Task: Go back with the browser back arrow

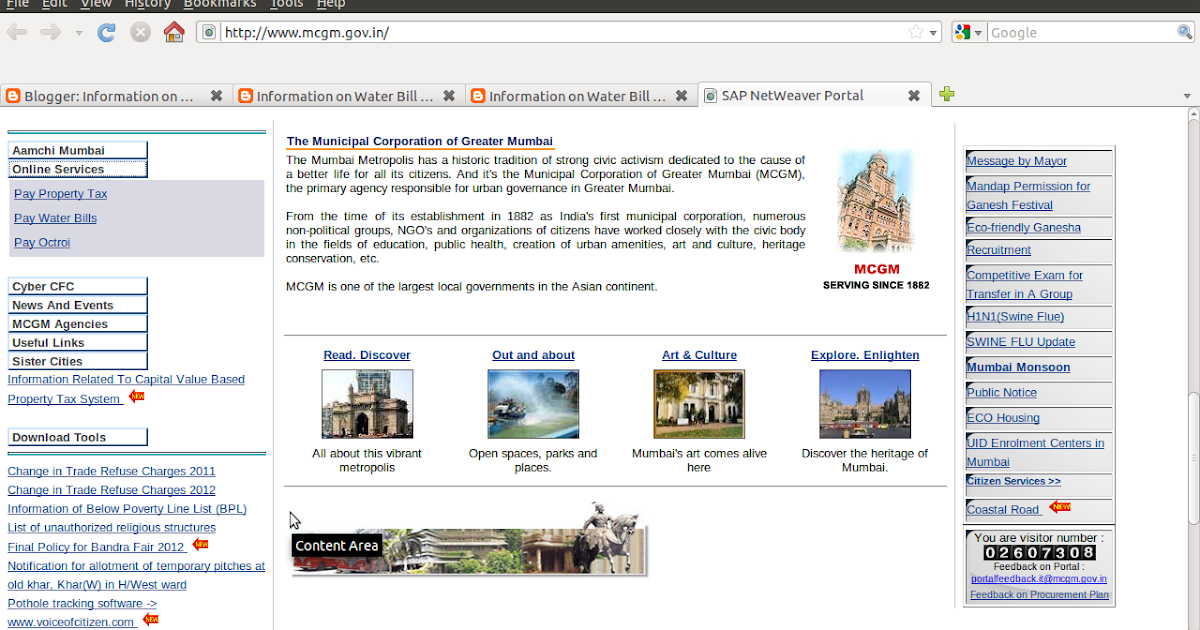Action: 17,32
